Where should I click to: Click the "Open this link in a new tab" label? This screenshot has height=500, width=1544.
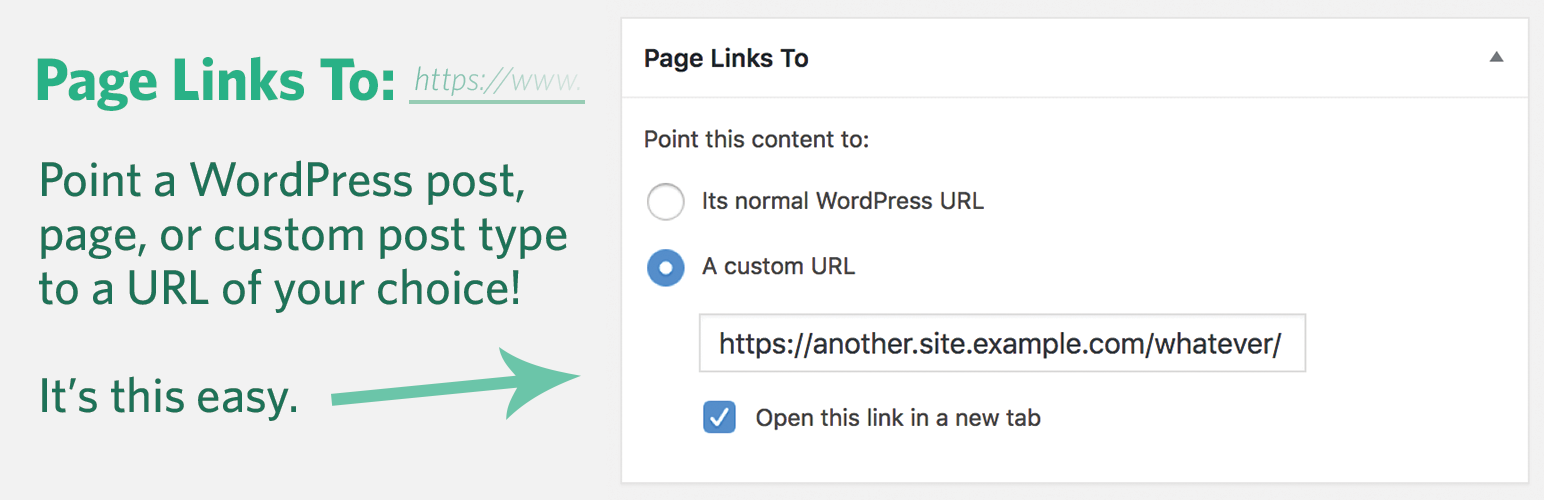point(897,417)
